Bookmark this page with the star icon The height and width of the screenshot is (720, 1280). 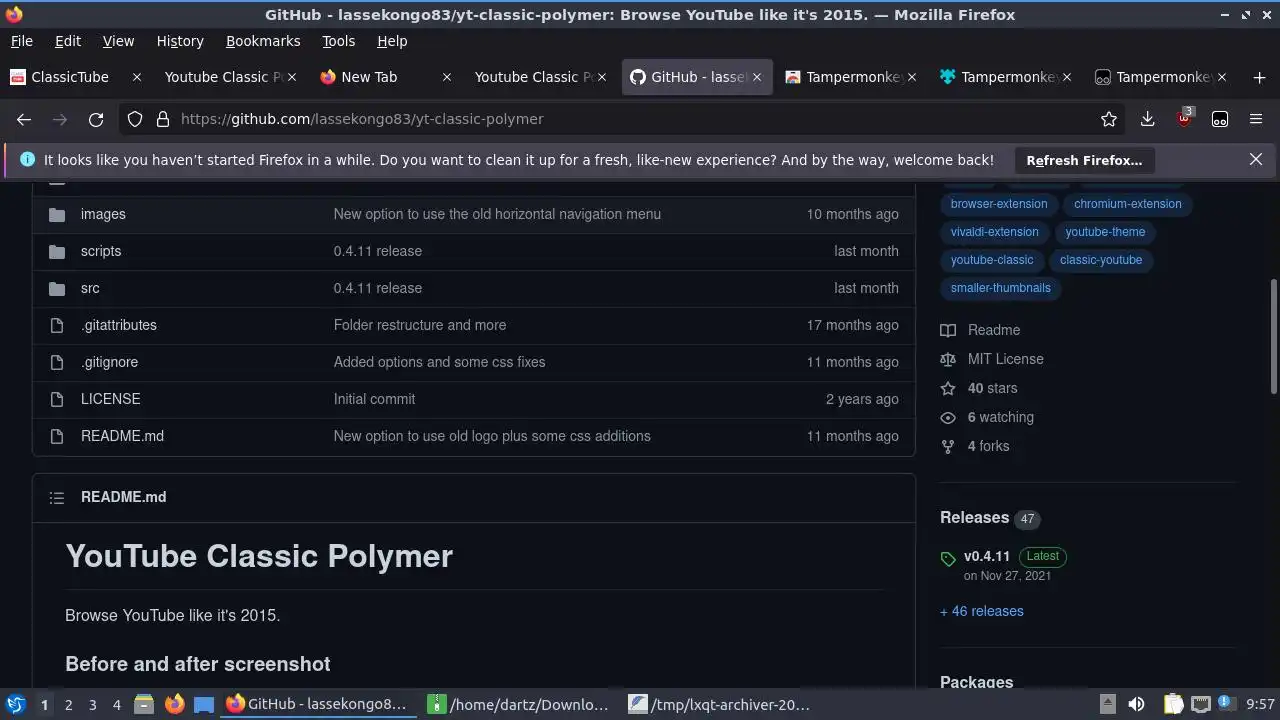tap(1109, 119)
